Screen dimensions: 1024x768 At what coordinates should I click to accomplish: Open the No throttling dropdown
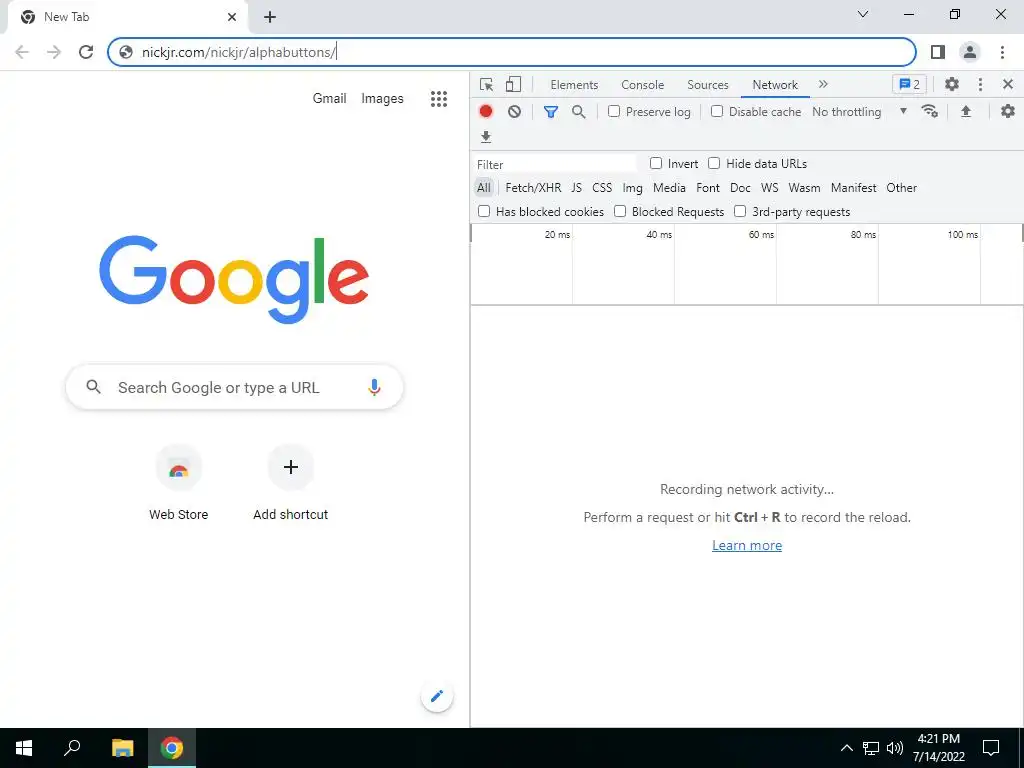pos(859,112)
